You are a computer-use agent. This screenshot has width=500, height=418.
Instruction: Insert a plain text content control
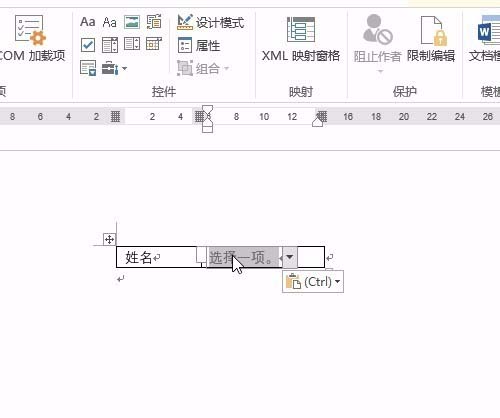[x=110, y=22]
